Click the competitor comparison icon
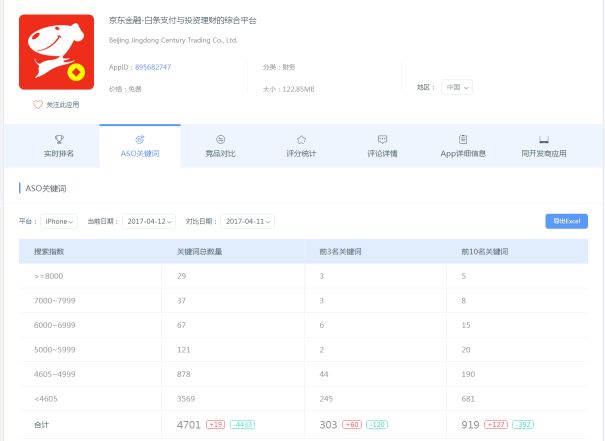This screenshot has width=605, height=441. (220, 139)
